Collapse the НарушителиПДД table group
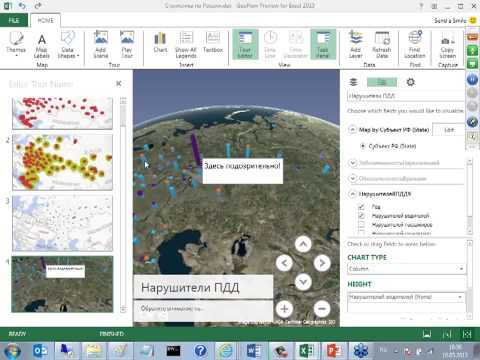 pyautogui.click(x=353, y=194)
